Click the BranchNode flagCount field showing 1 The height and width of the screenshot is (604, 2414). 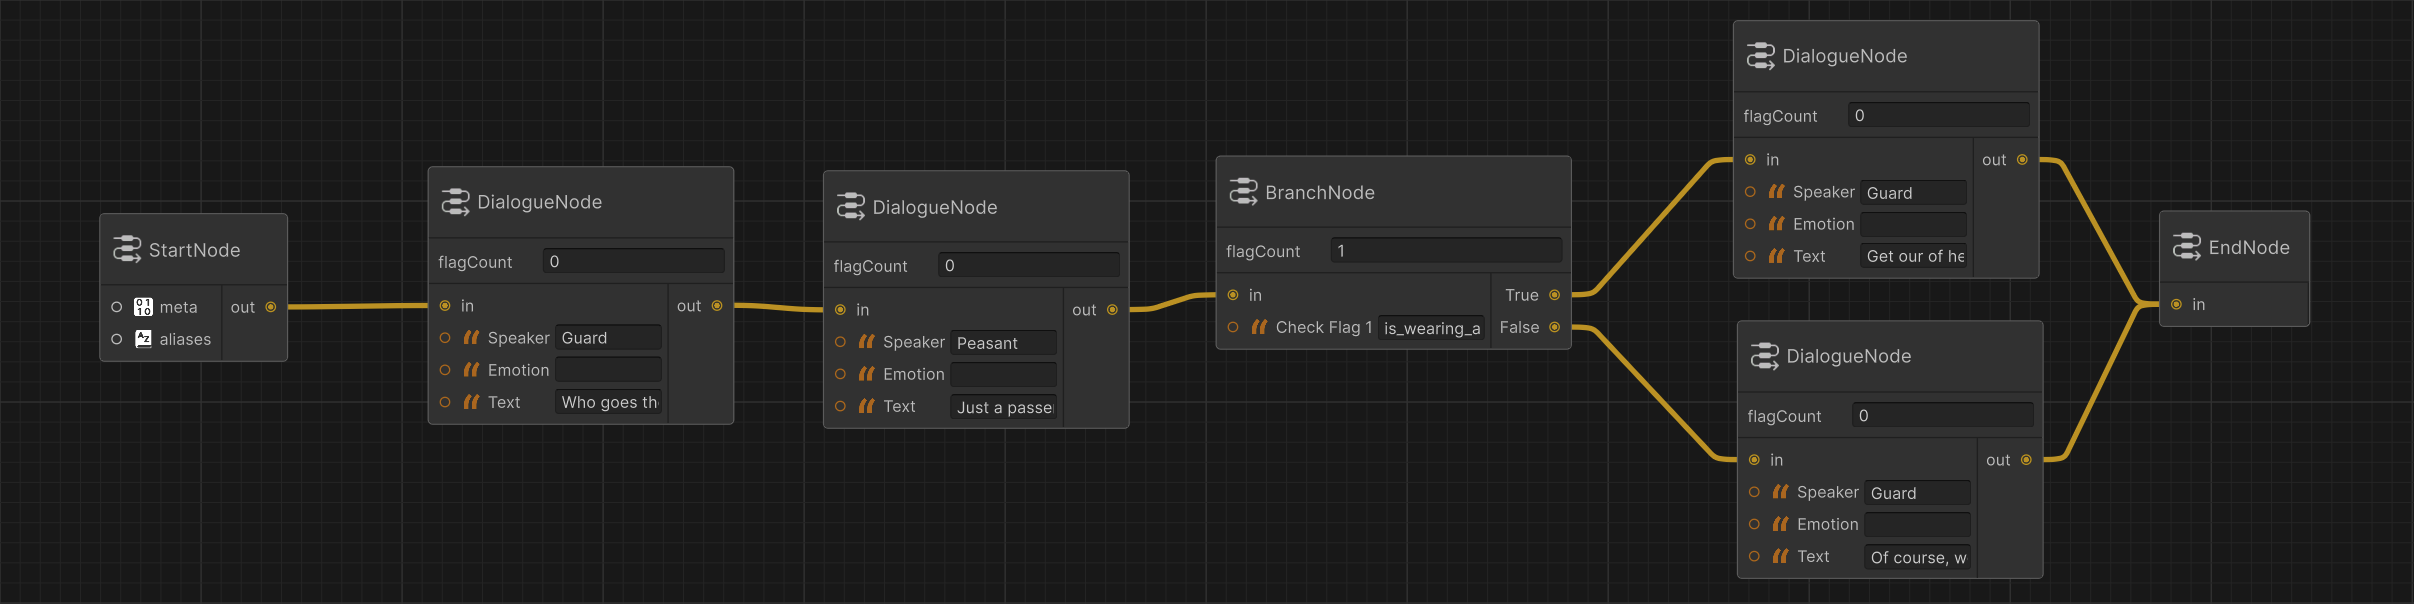tap(1446, 250)
